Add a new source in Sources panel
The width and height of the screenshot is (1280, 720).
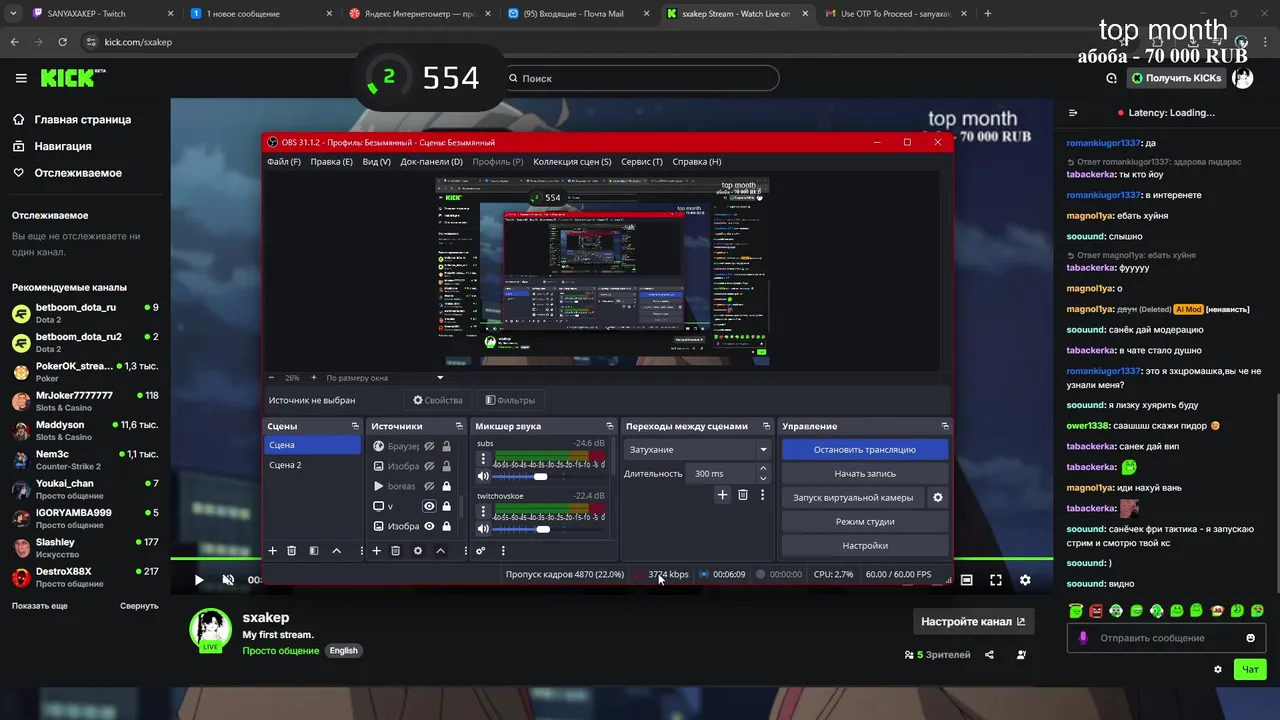point(377,551)
